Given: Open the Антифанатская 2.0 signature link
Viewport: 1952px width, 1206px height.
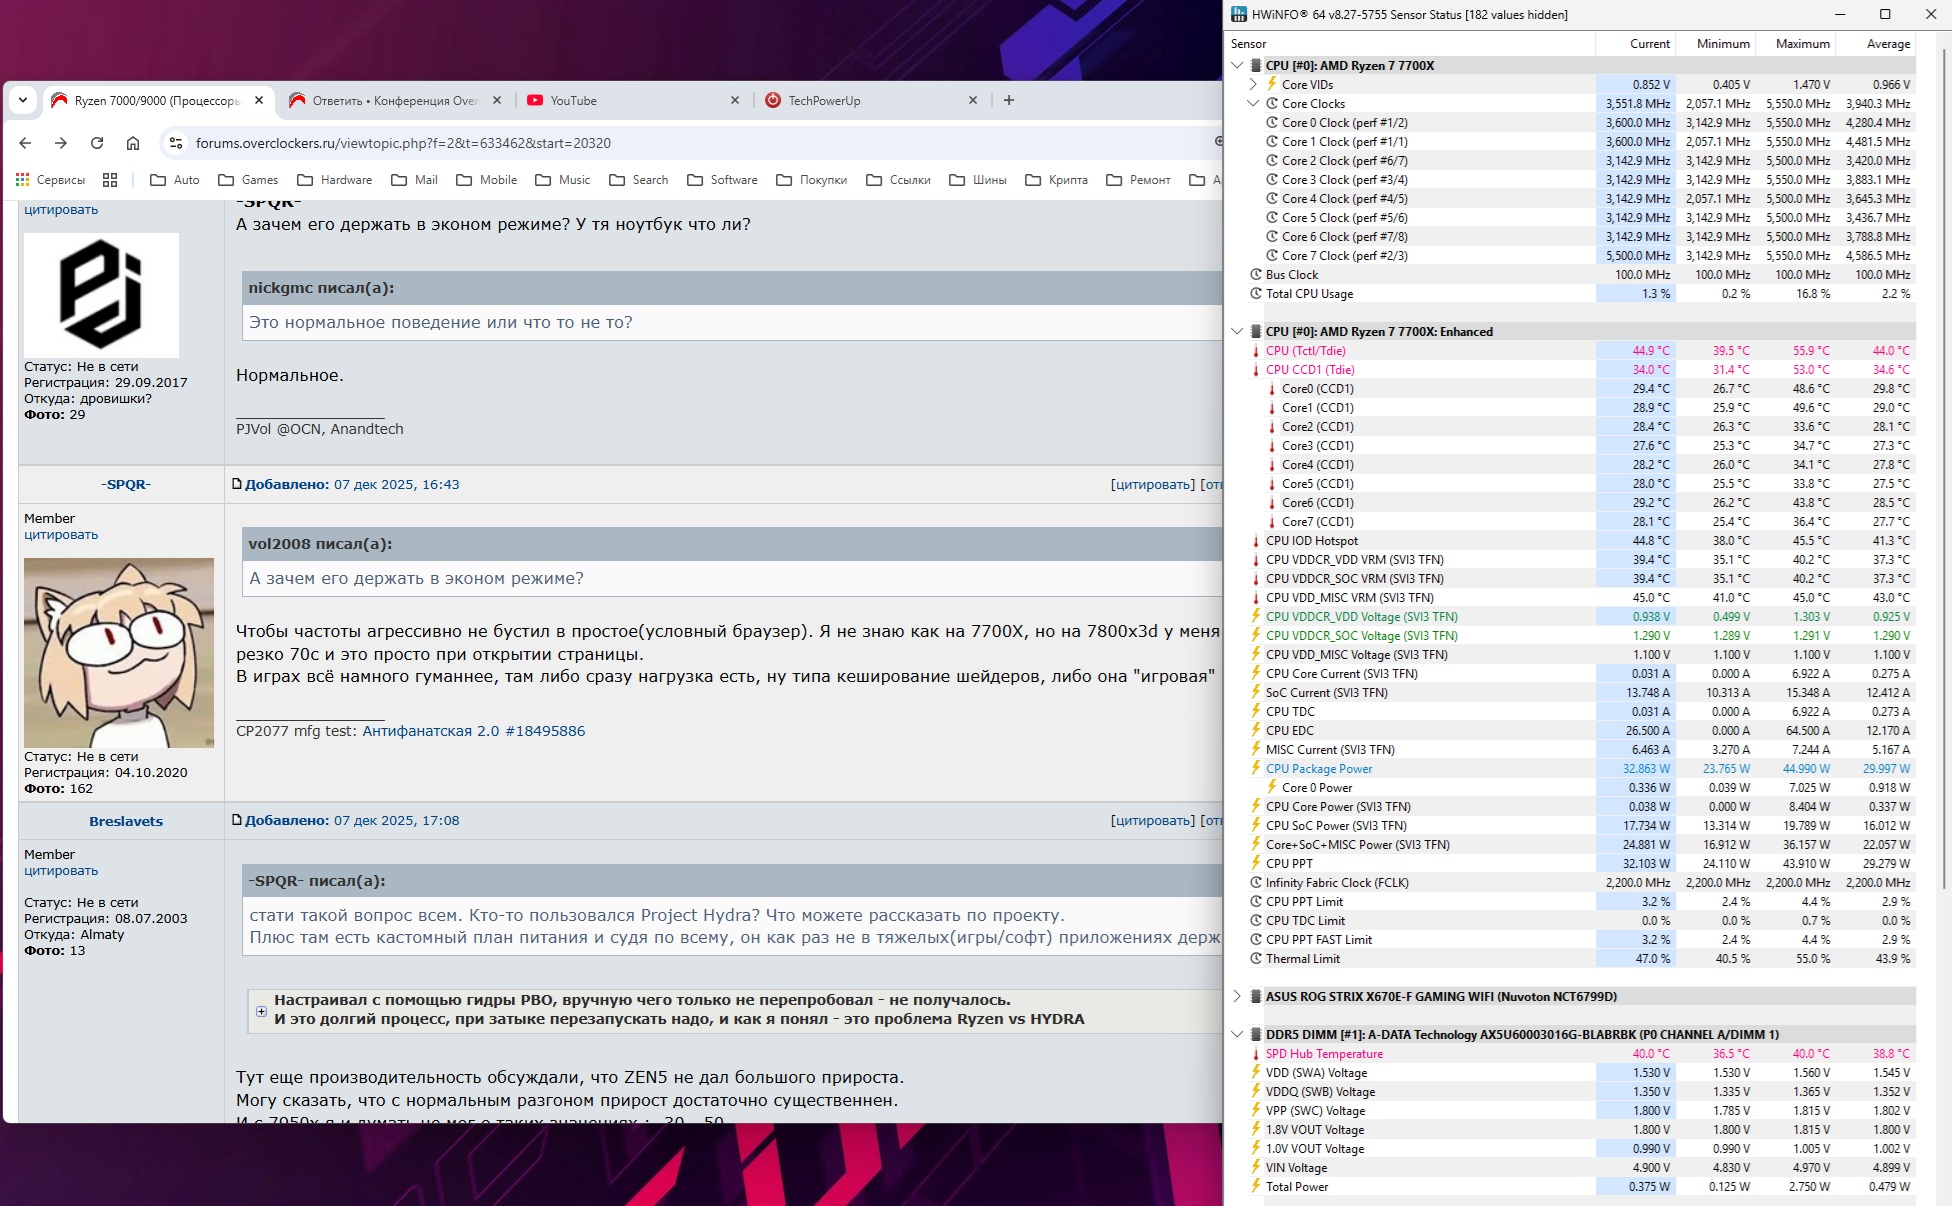Looking at the screenshot, I should (473, 731).
